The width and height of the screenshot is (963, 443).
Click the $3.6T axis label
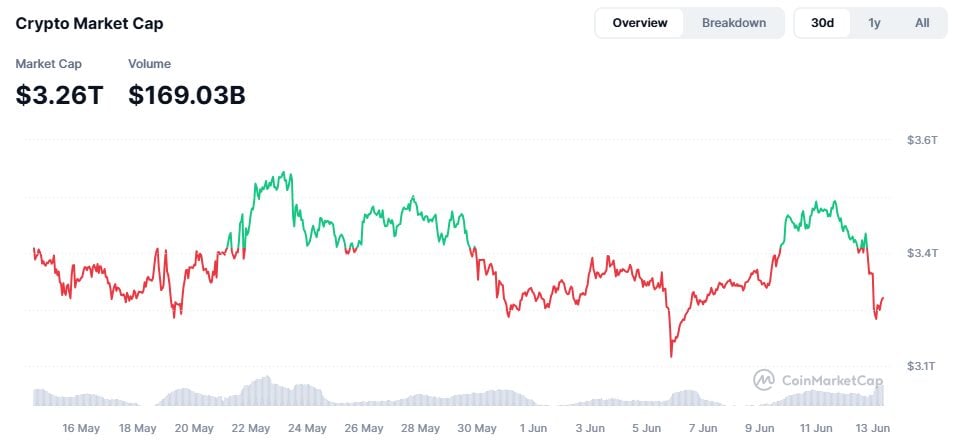(921, 140)
